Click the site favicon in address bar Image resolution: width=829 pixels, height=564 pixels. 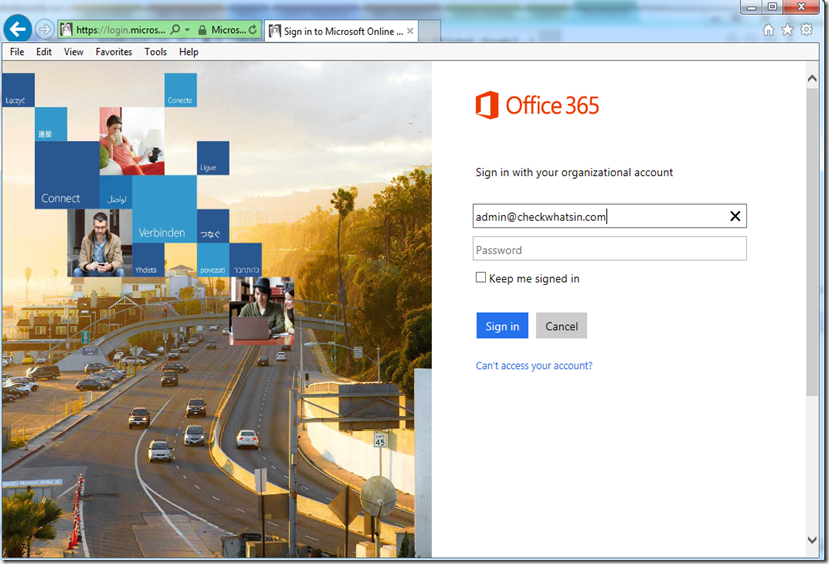coord(66,30)
